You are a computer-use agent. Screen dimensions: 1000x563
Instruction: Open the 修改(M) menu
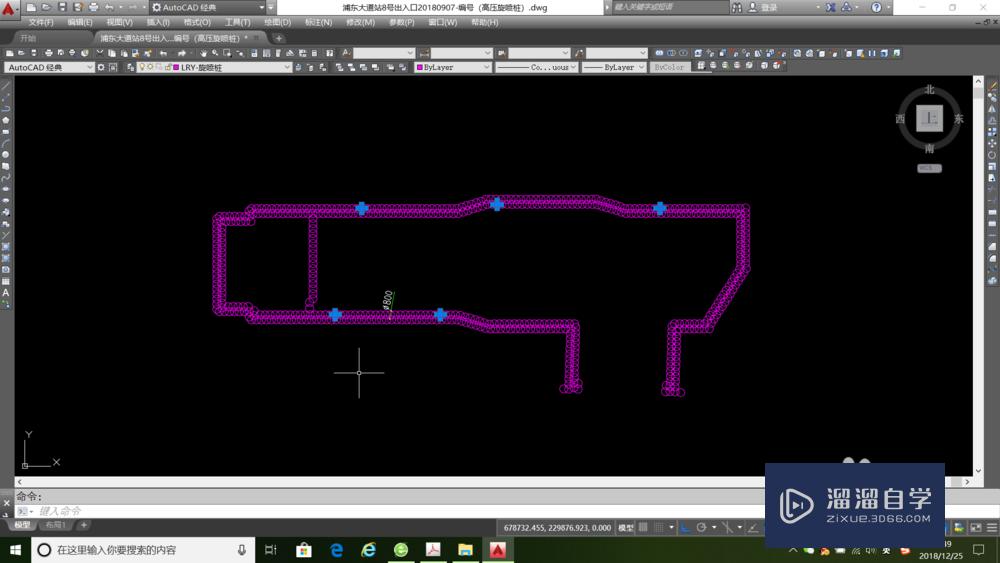(360, 22)
